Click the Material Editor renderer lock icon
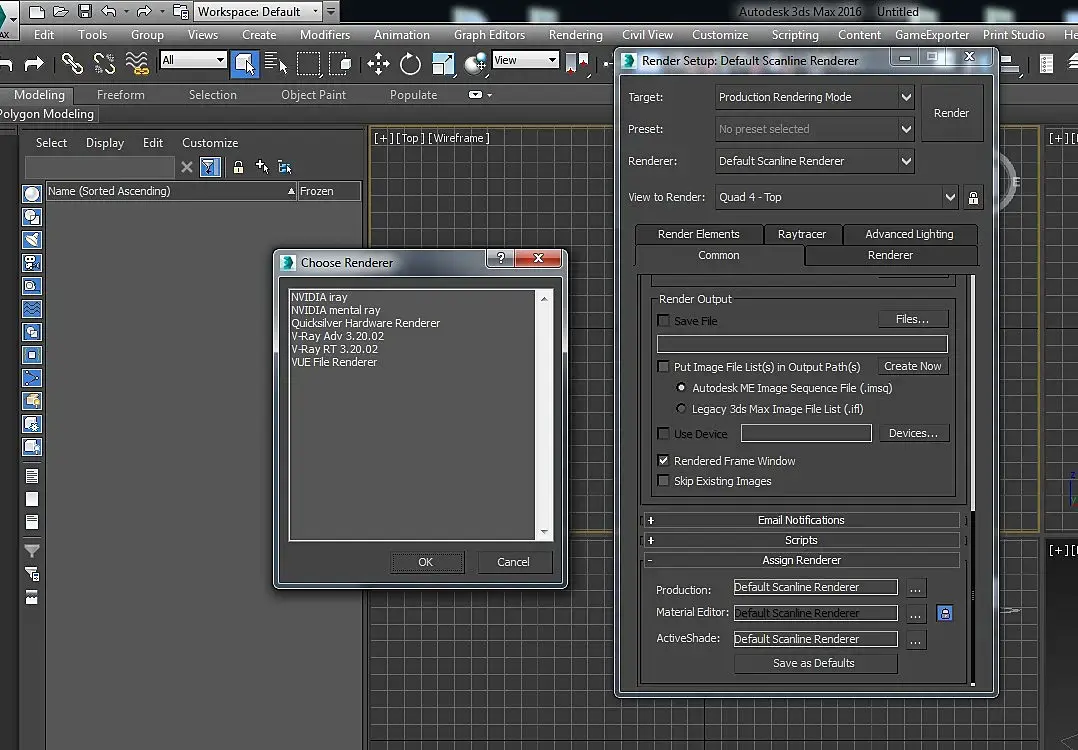This screenshot has height=750, width=1078. tap(945, 613)
